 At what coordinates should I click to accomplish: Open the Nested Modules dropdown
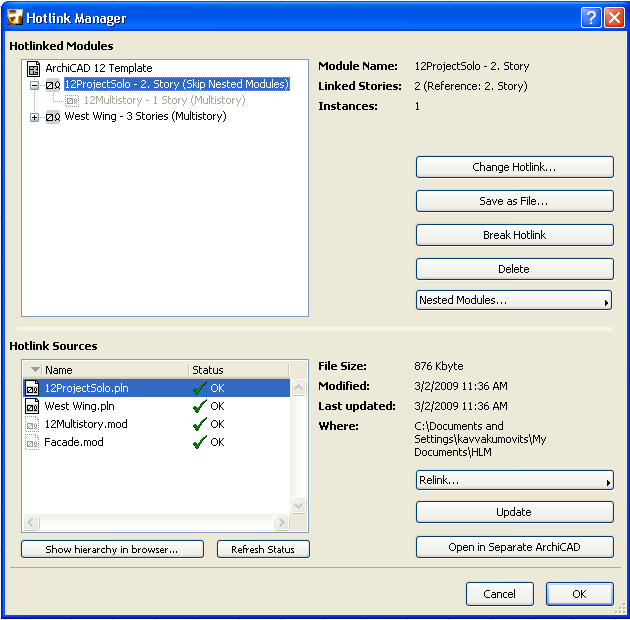click(514, 300)
